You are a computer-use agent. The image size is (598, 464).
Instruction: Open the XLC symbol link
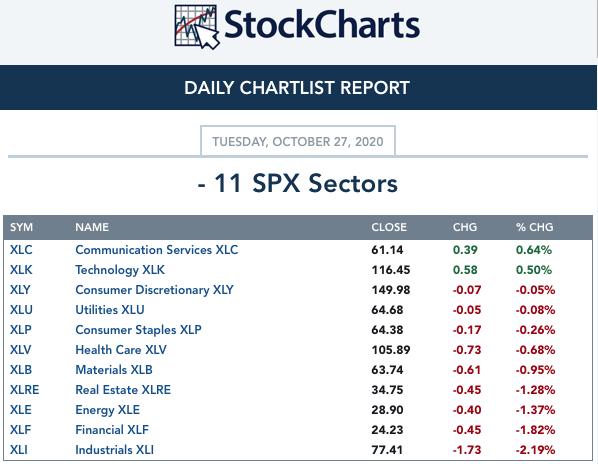click(21, 250)
